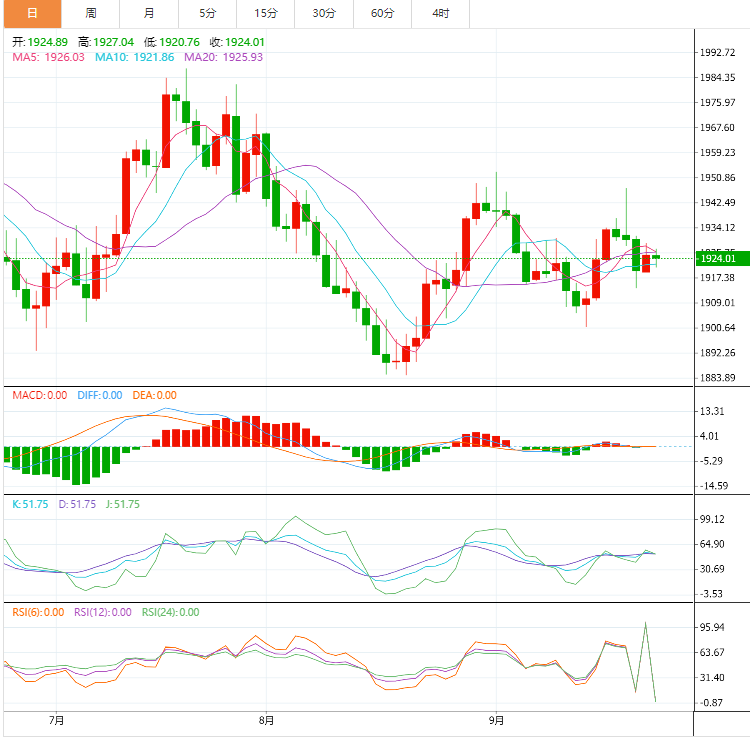Click the DEA value label
Viewport: 750px width, 737px height.
point(154,395)
